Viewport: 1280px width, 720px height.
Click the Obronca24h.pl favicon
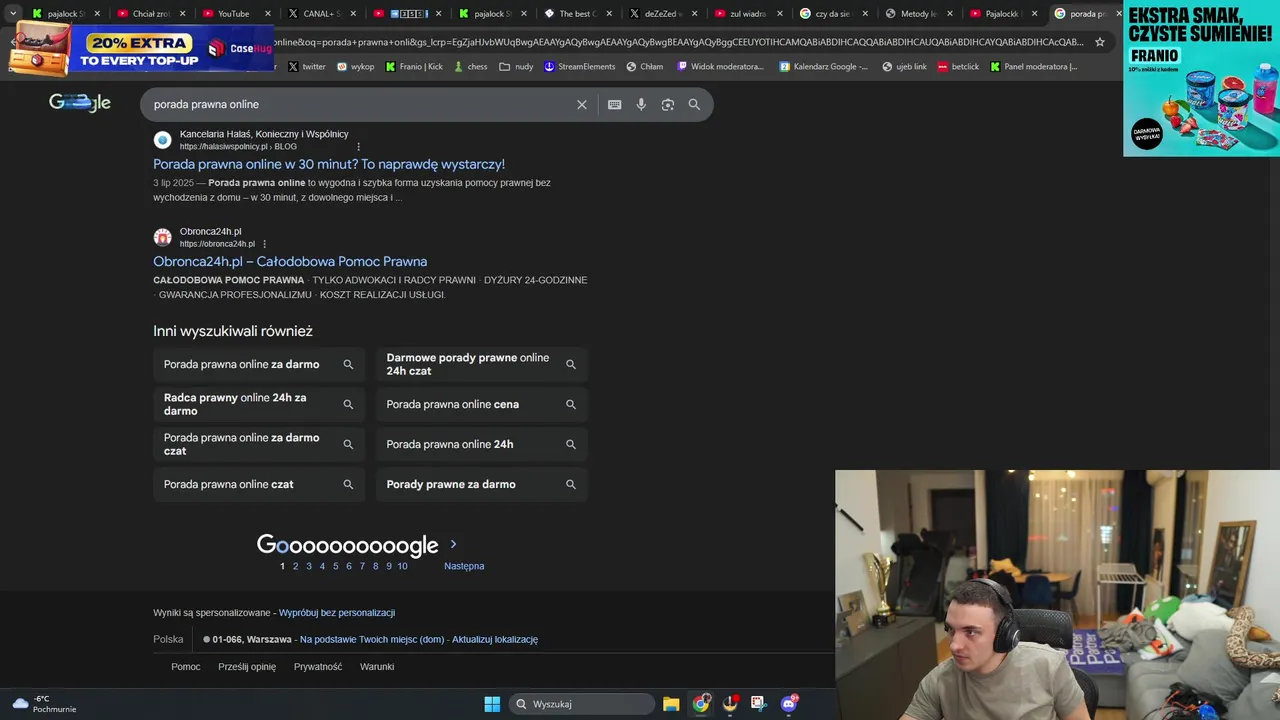(x=162, y=237)
